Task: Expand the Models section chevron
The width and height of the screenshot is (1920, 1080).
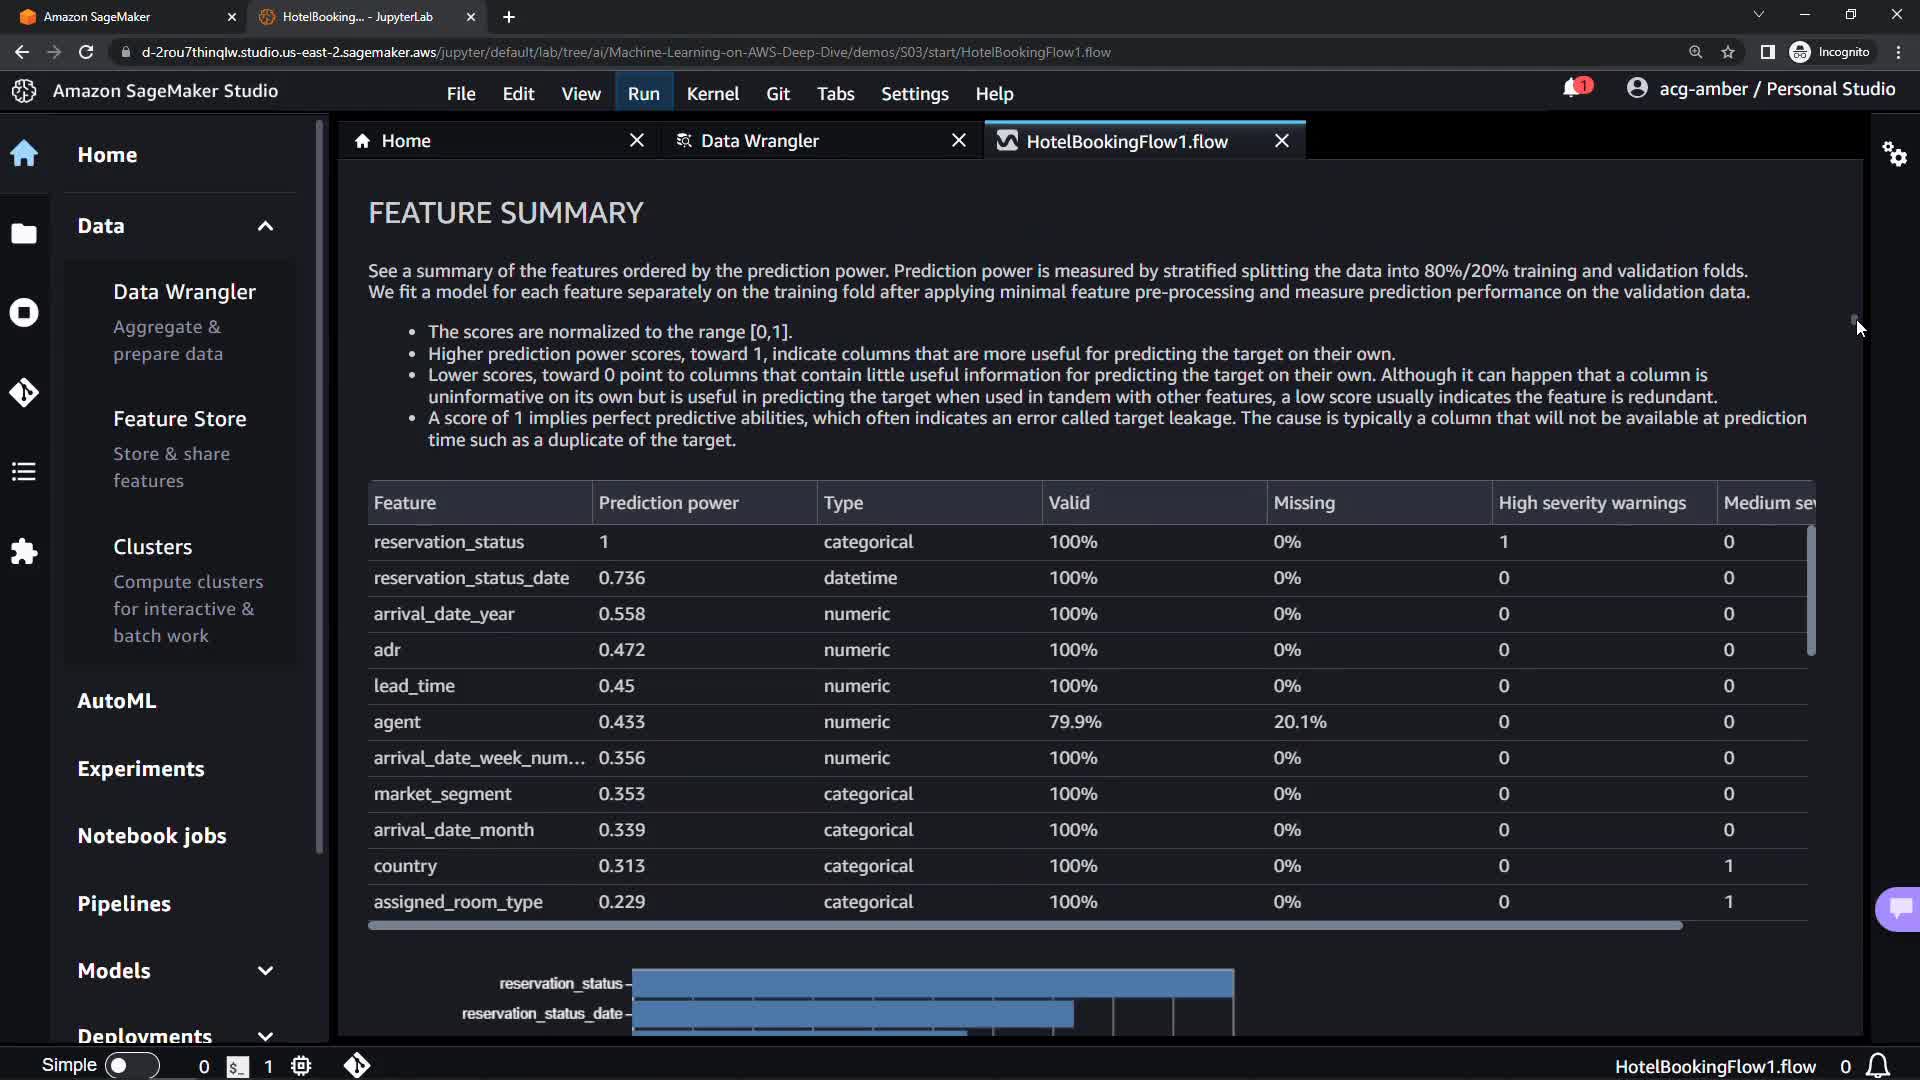Action: coord(265,971)
